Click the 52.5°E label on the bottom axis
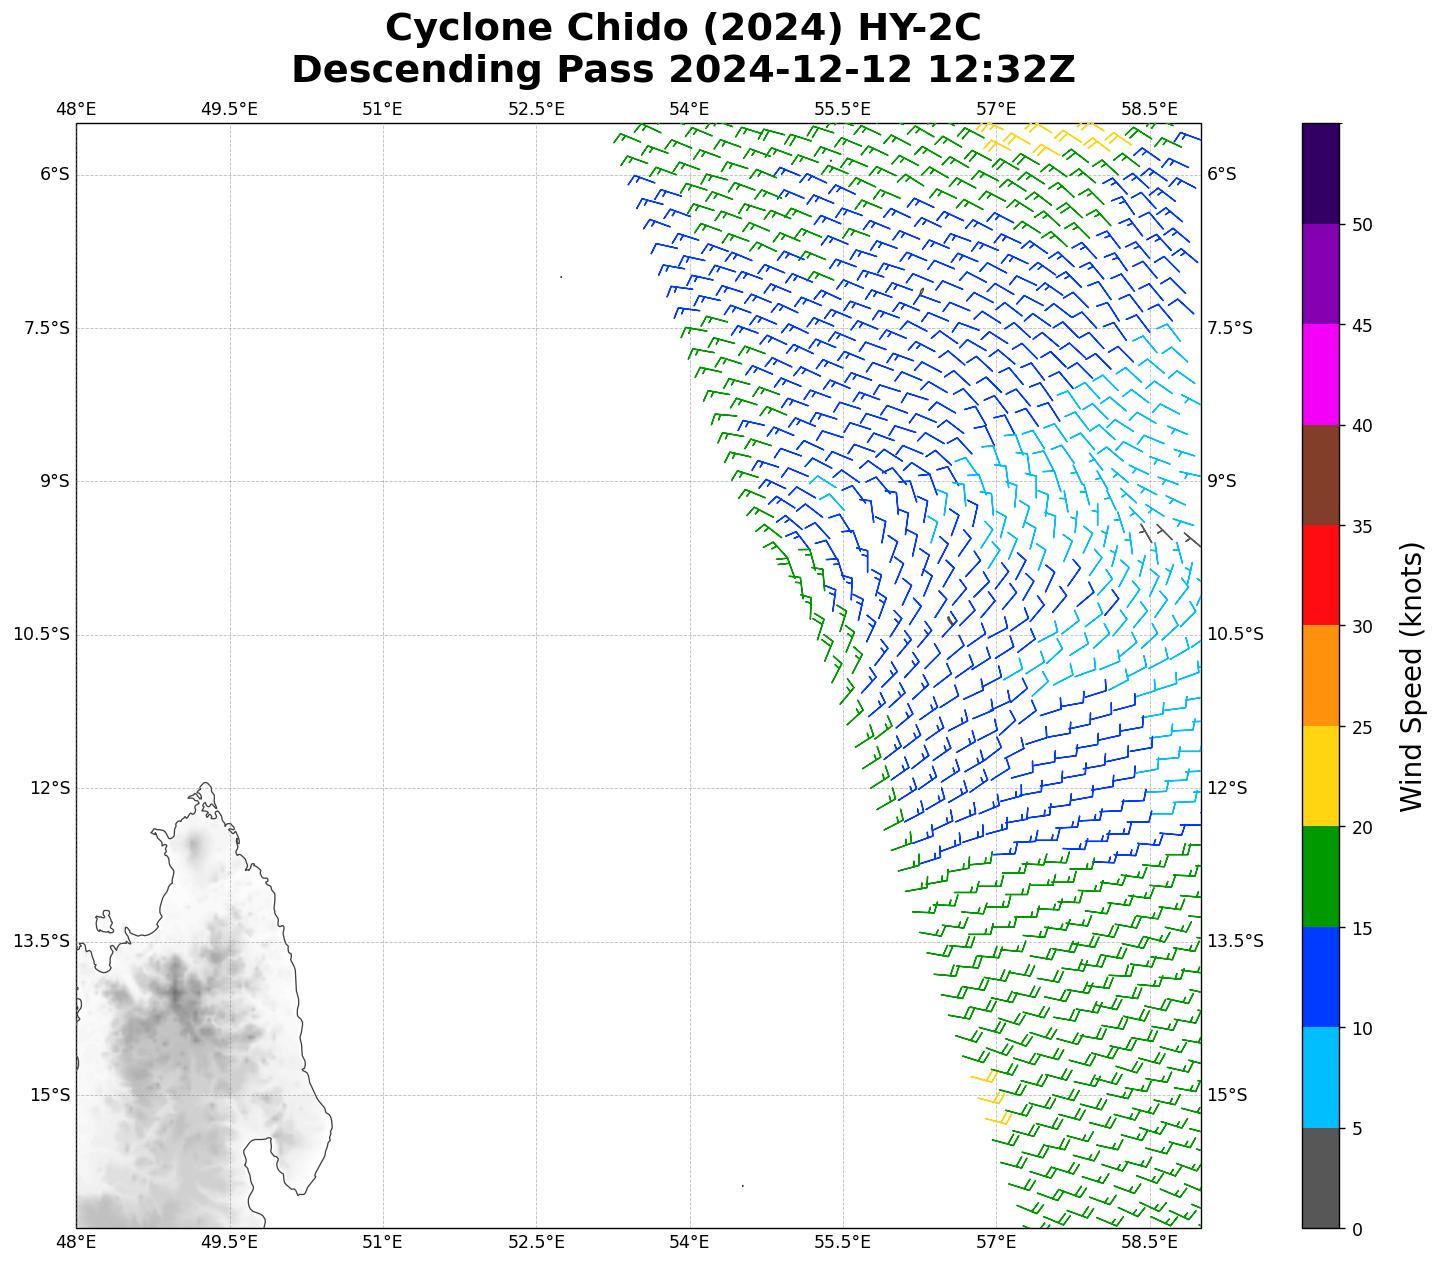Viewport: 1440px width, 1264px height. (536, 1243)
